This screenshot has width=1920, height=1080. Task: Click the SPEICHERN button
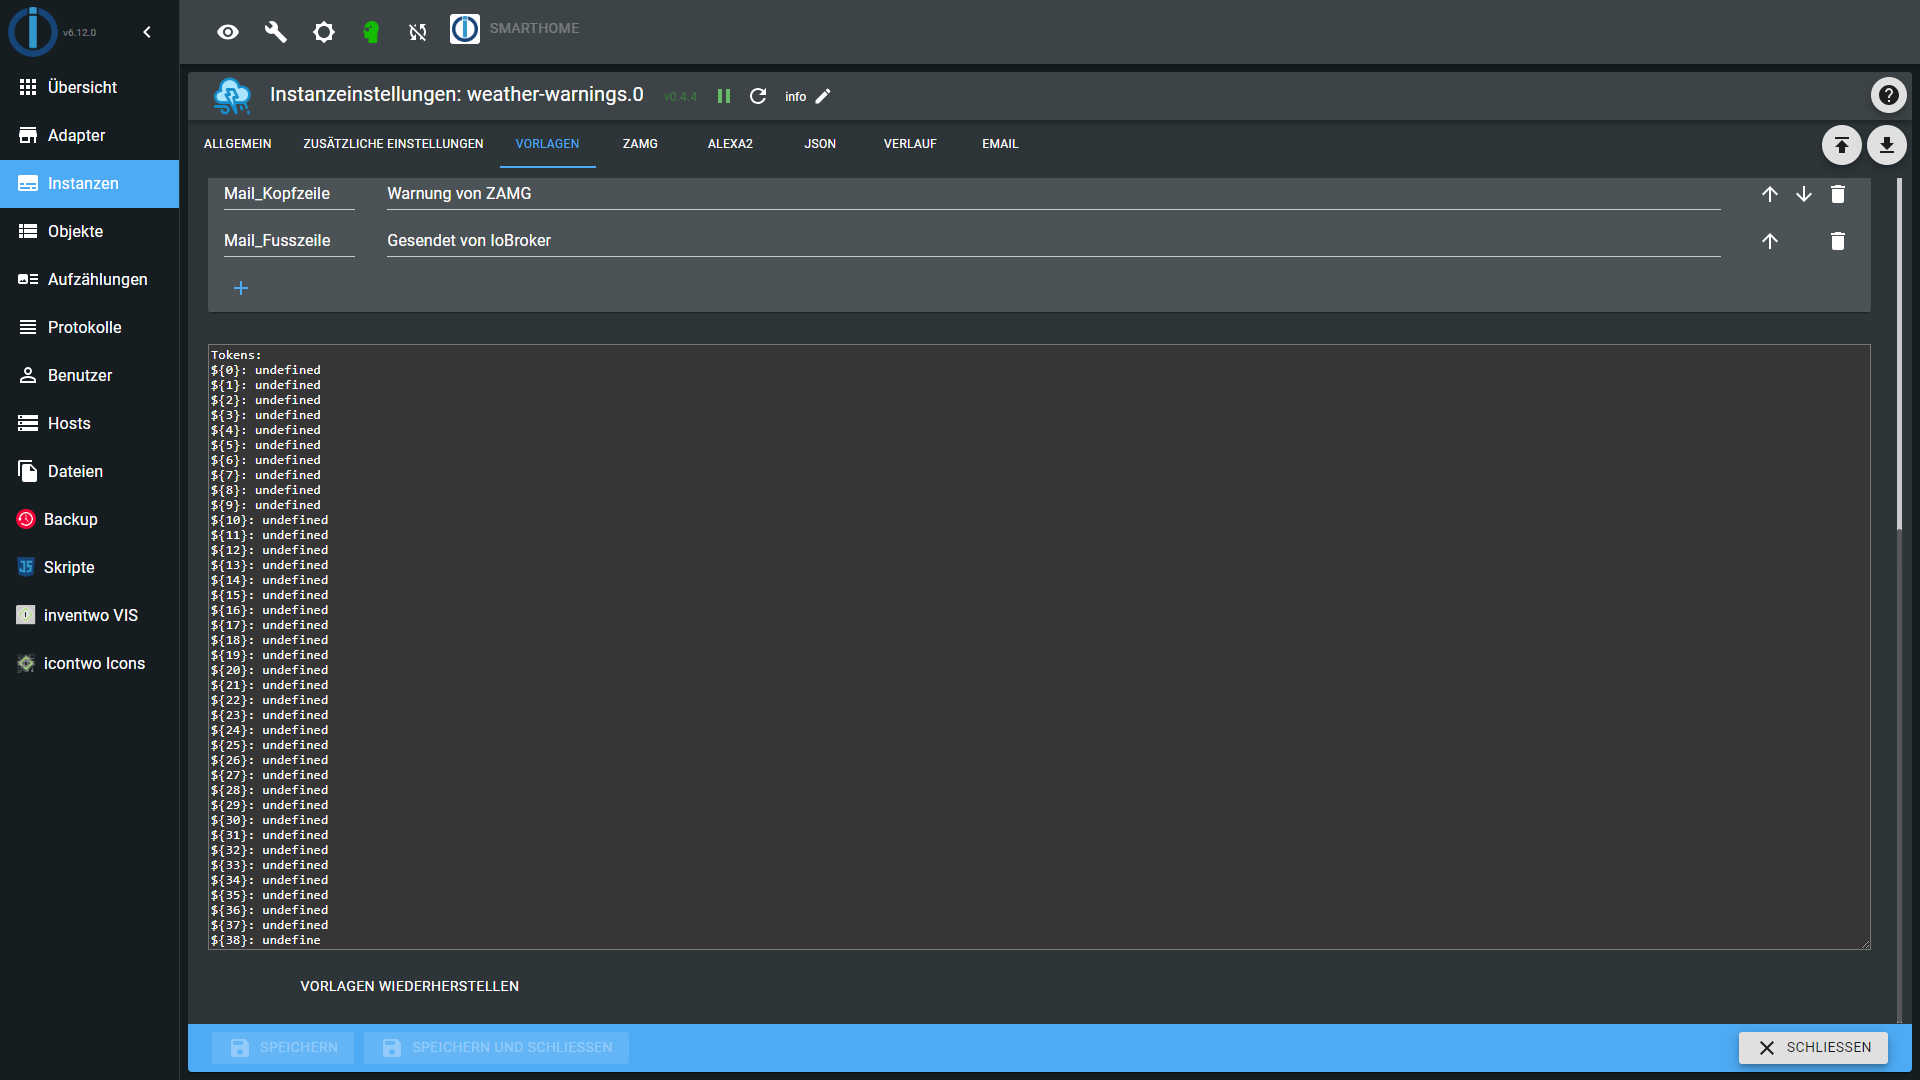[283, 1047]
